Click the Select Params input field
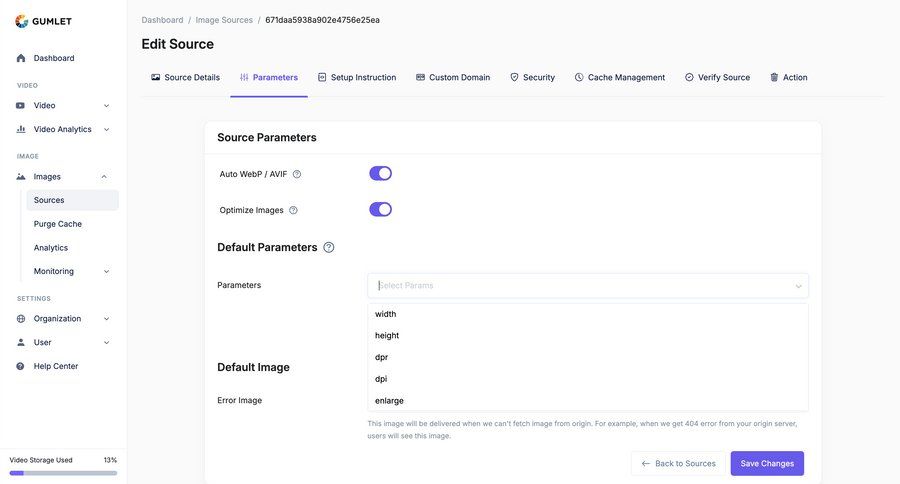900x484 pixels. pyautogui.click(x=588, y=285)
